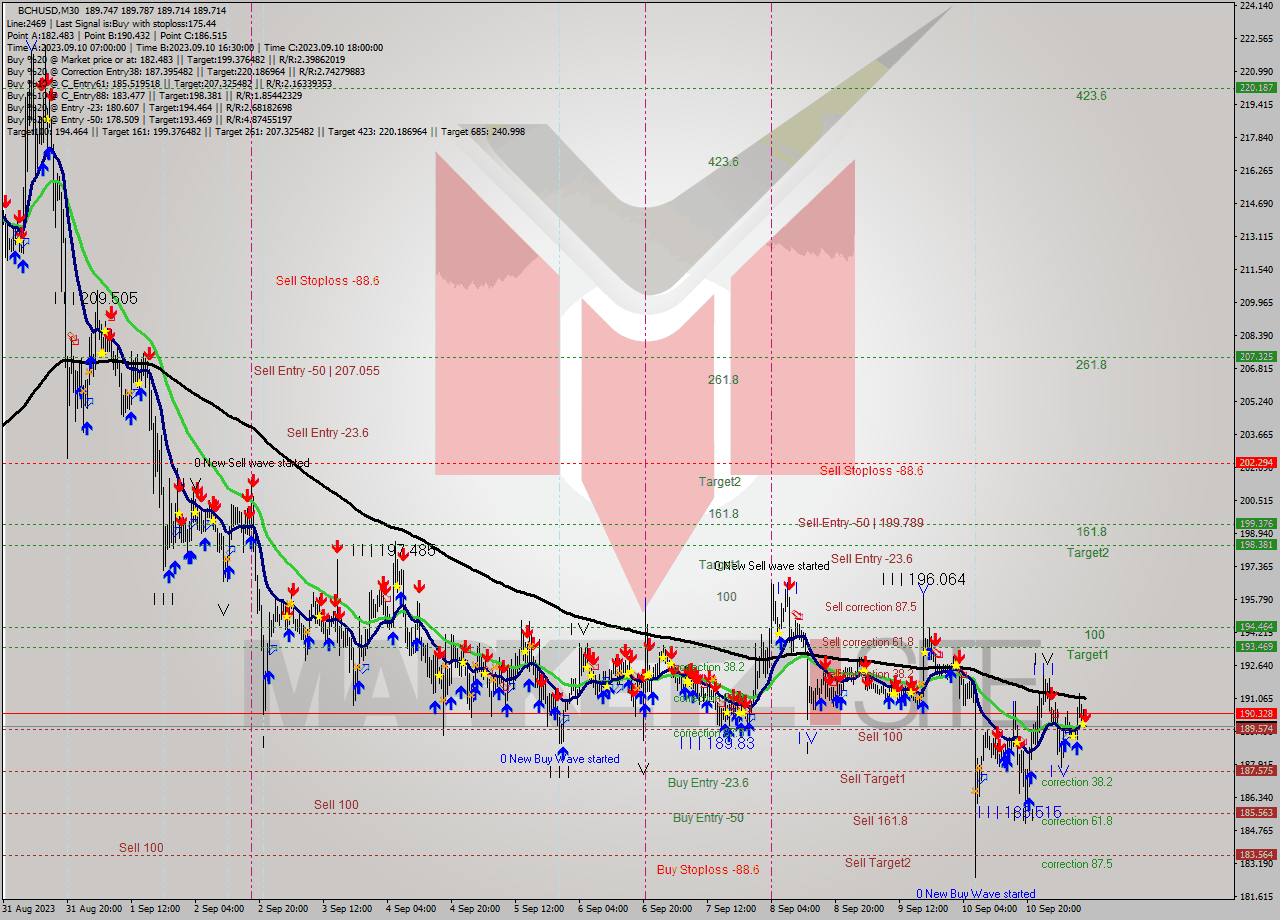This screenshot has height=920, width=1280.
Task: Select the 'Last Signal is:Buy with stoploss:175.44' line
Action: pyautogui.click(x=135, y=23)
